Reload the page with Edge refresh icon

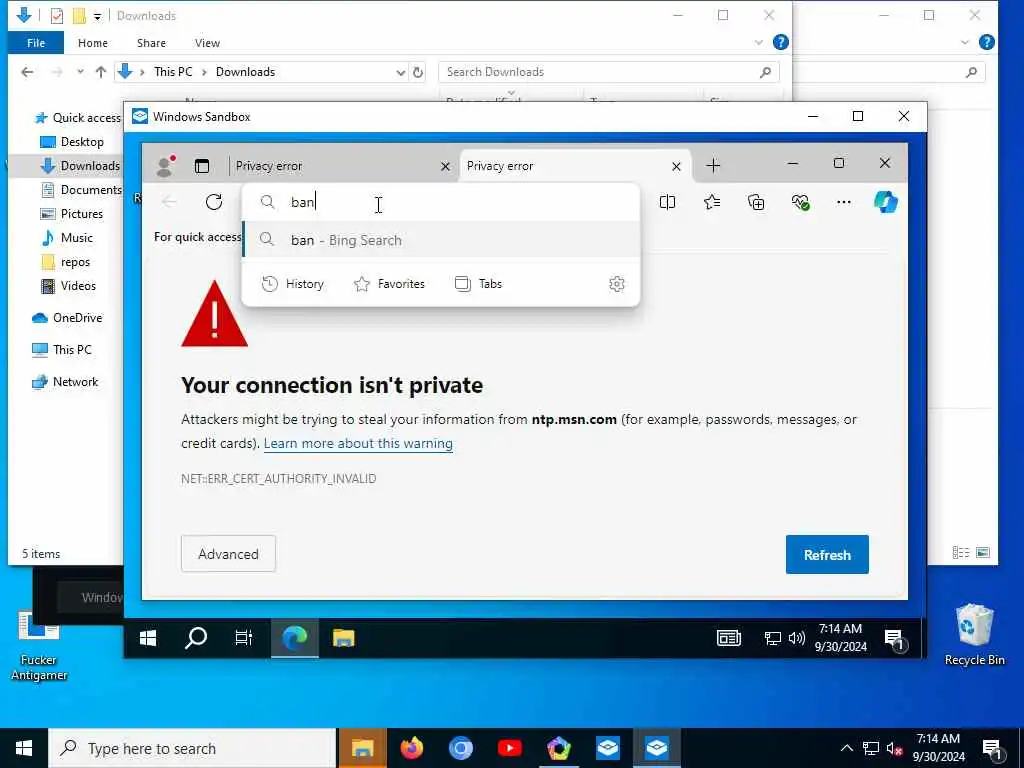(214, 202)
